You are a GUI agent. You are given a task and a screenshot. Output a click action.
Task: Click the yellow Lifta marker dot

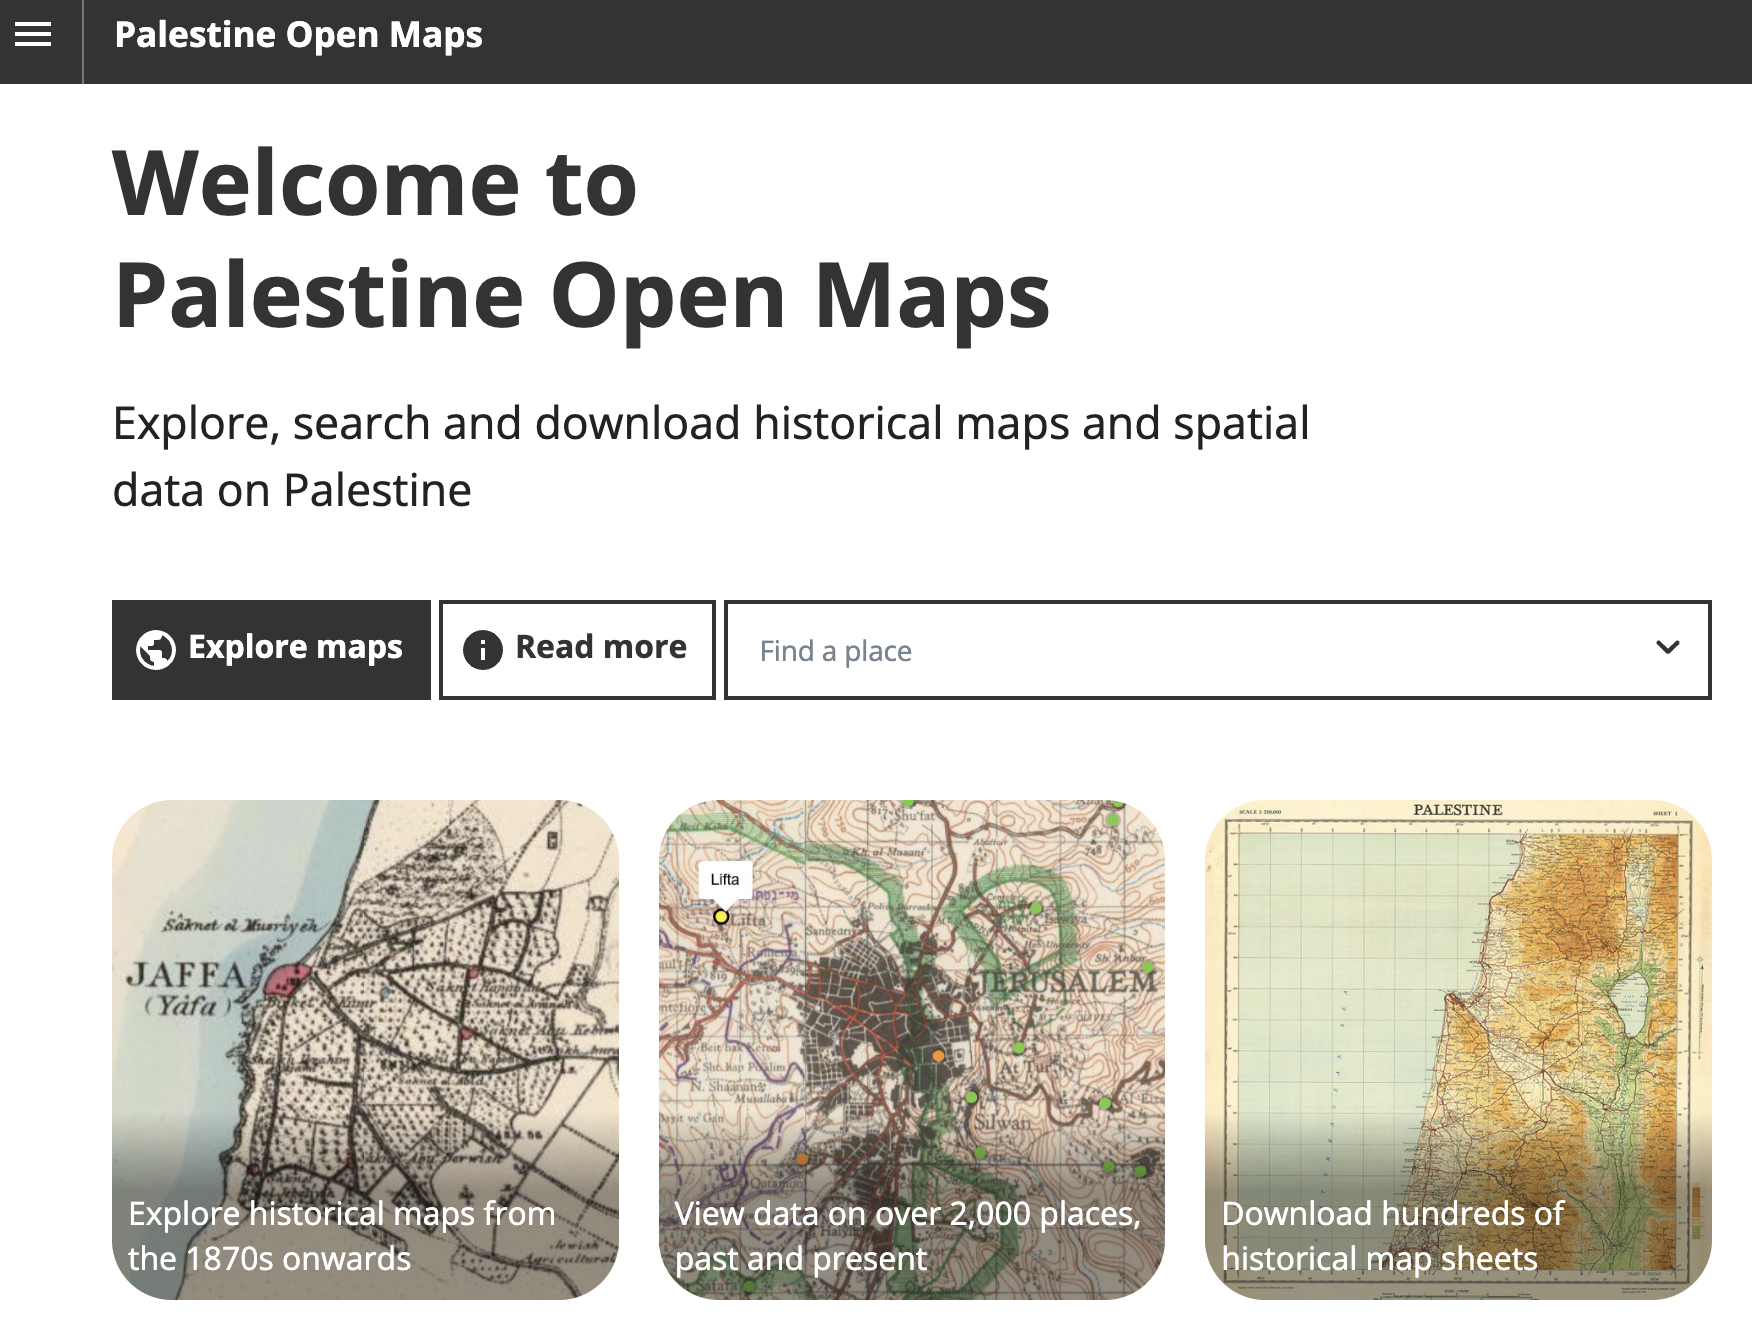click(721, 916)
